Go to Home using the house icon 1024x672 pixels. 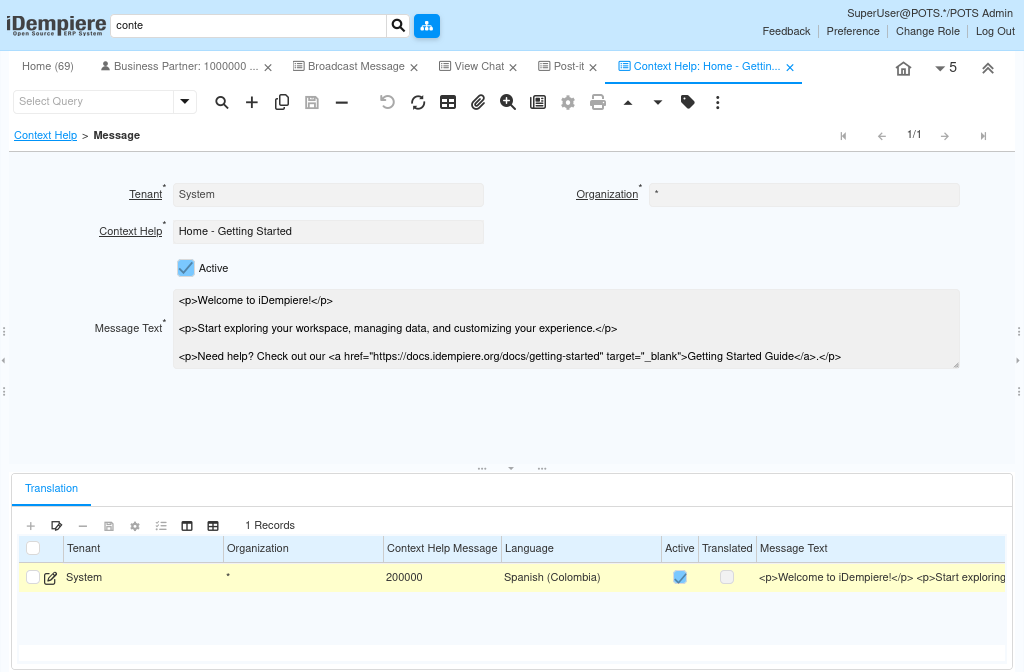pos(903,68)
